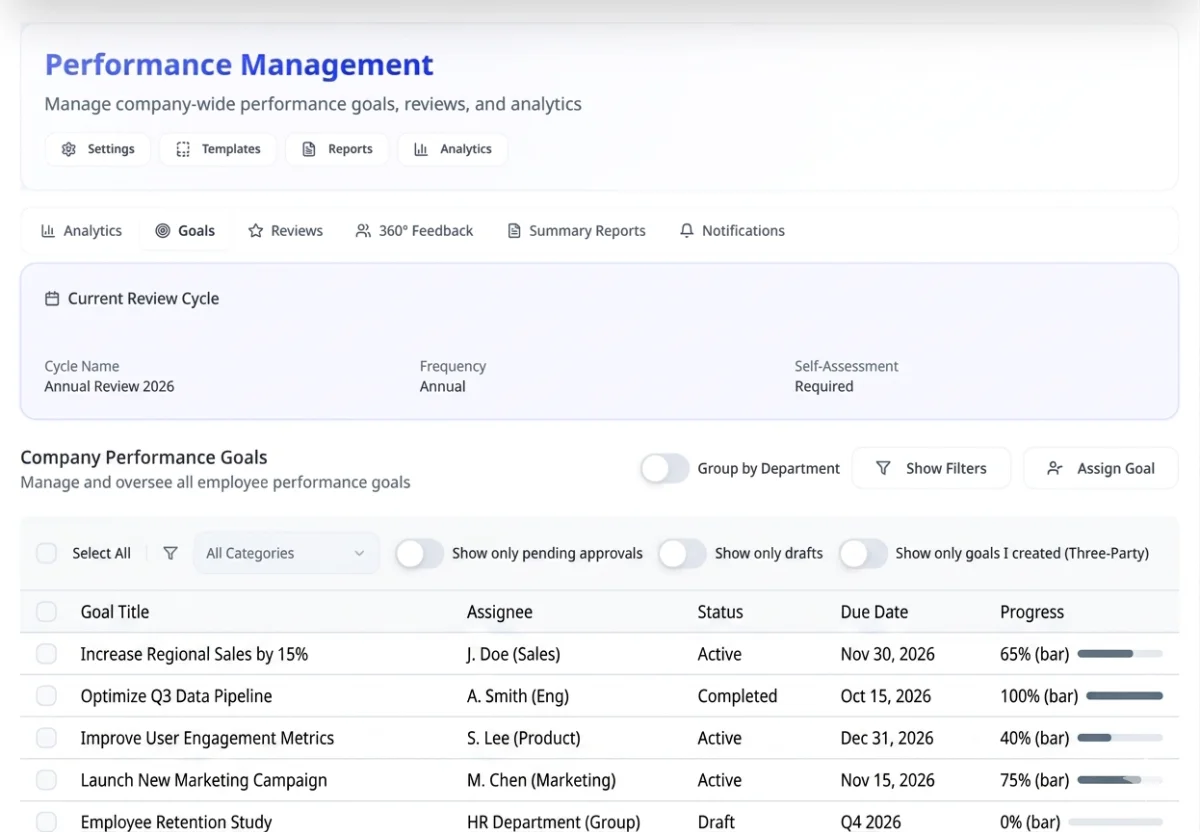Switch to Summary Reports tab
Viewport: 1200px width, 832px height.
coord(576,231)
